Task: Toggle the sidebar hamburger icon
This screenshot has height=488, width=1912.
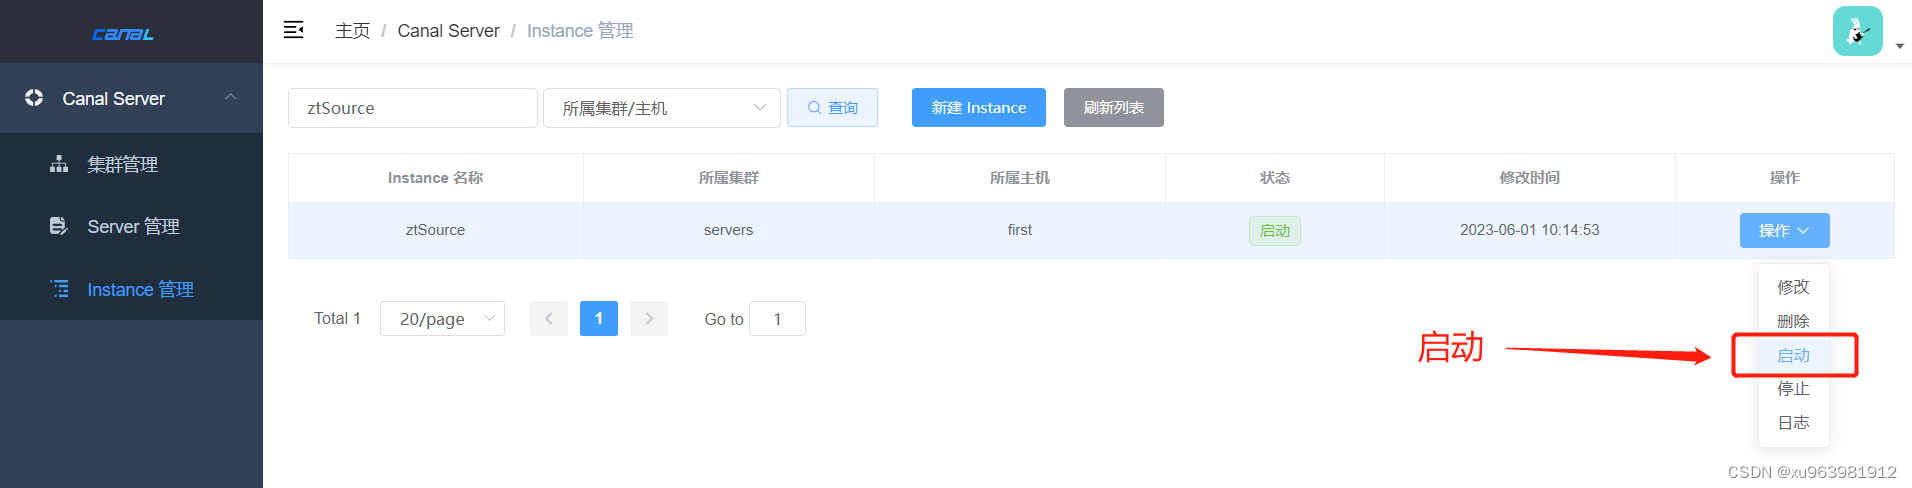Action: point(293,30)
